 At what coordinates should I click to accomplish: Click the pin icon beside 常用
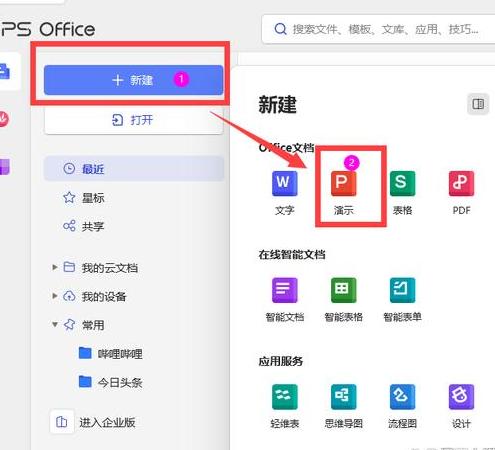[x=69, y=324]
